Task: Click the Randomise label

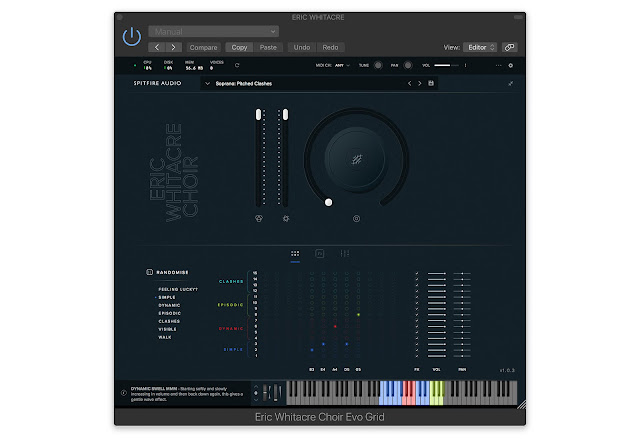Action: point(172,272)
